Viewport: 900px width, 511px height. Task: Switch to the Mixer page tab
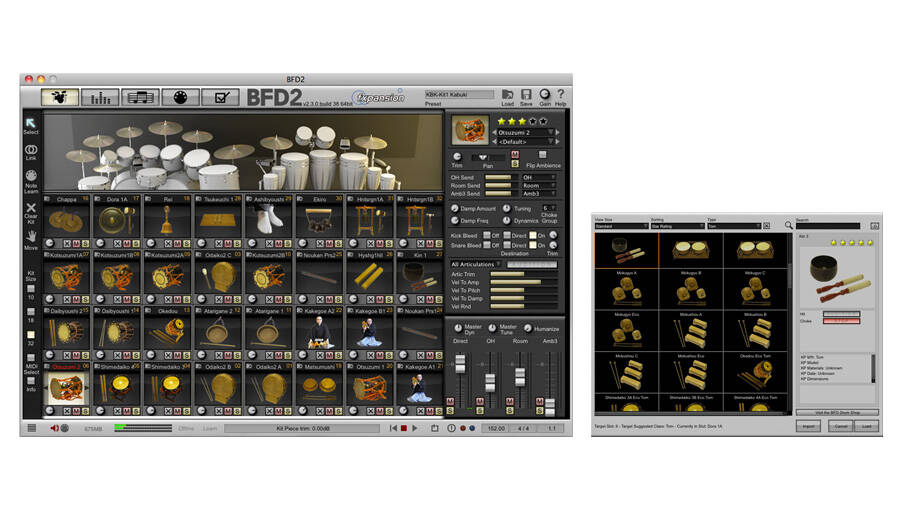click(100, 97)
